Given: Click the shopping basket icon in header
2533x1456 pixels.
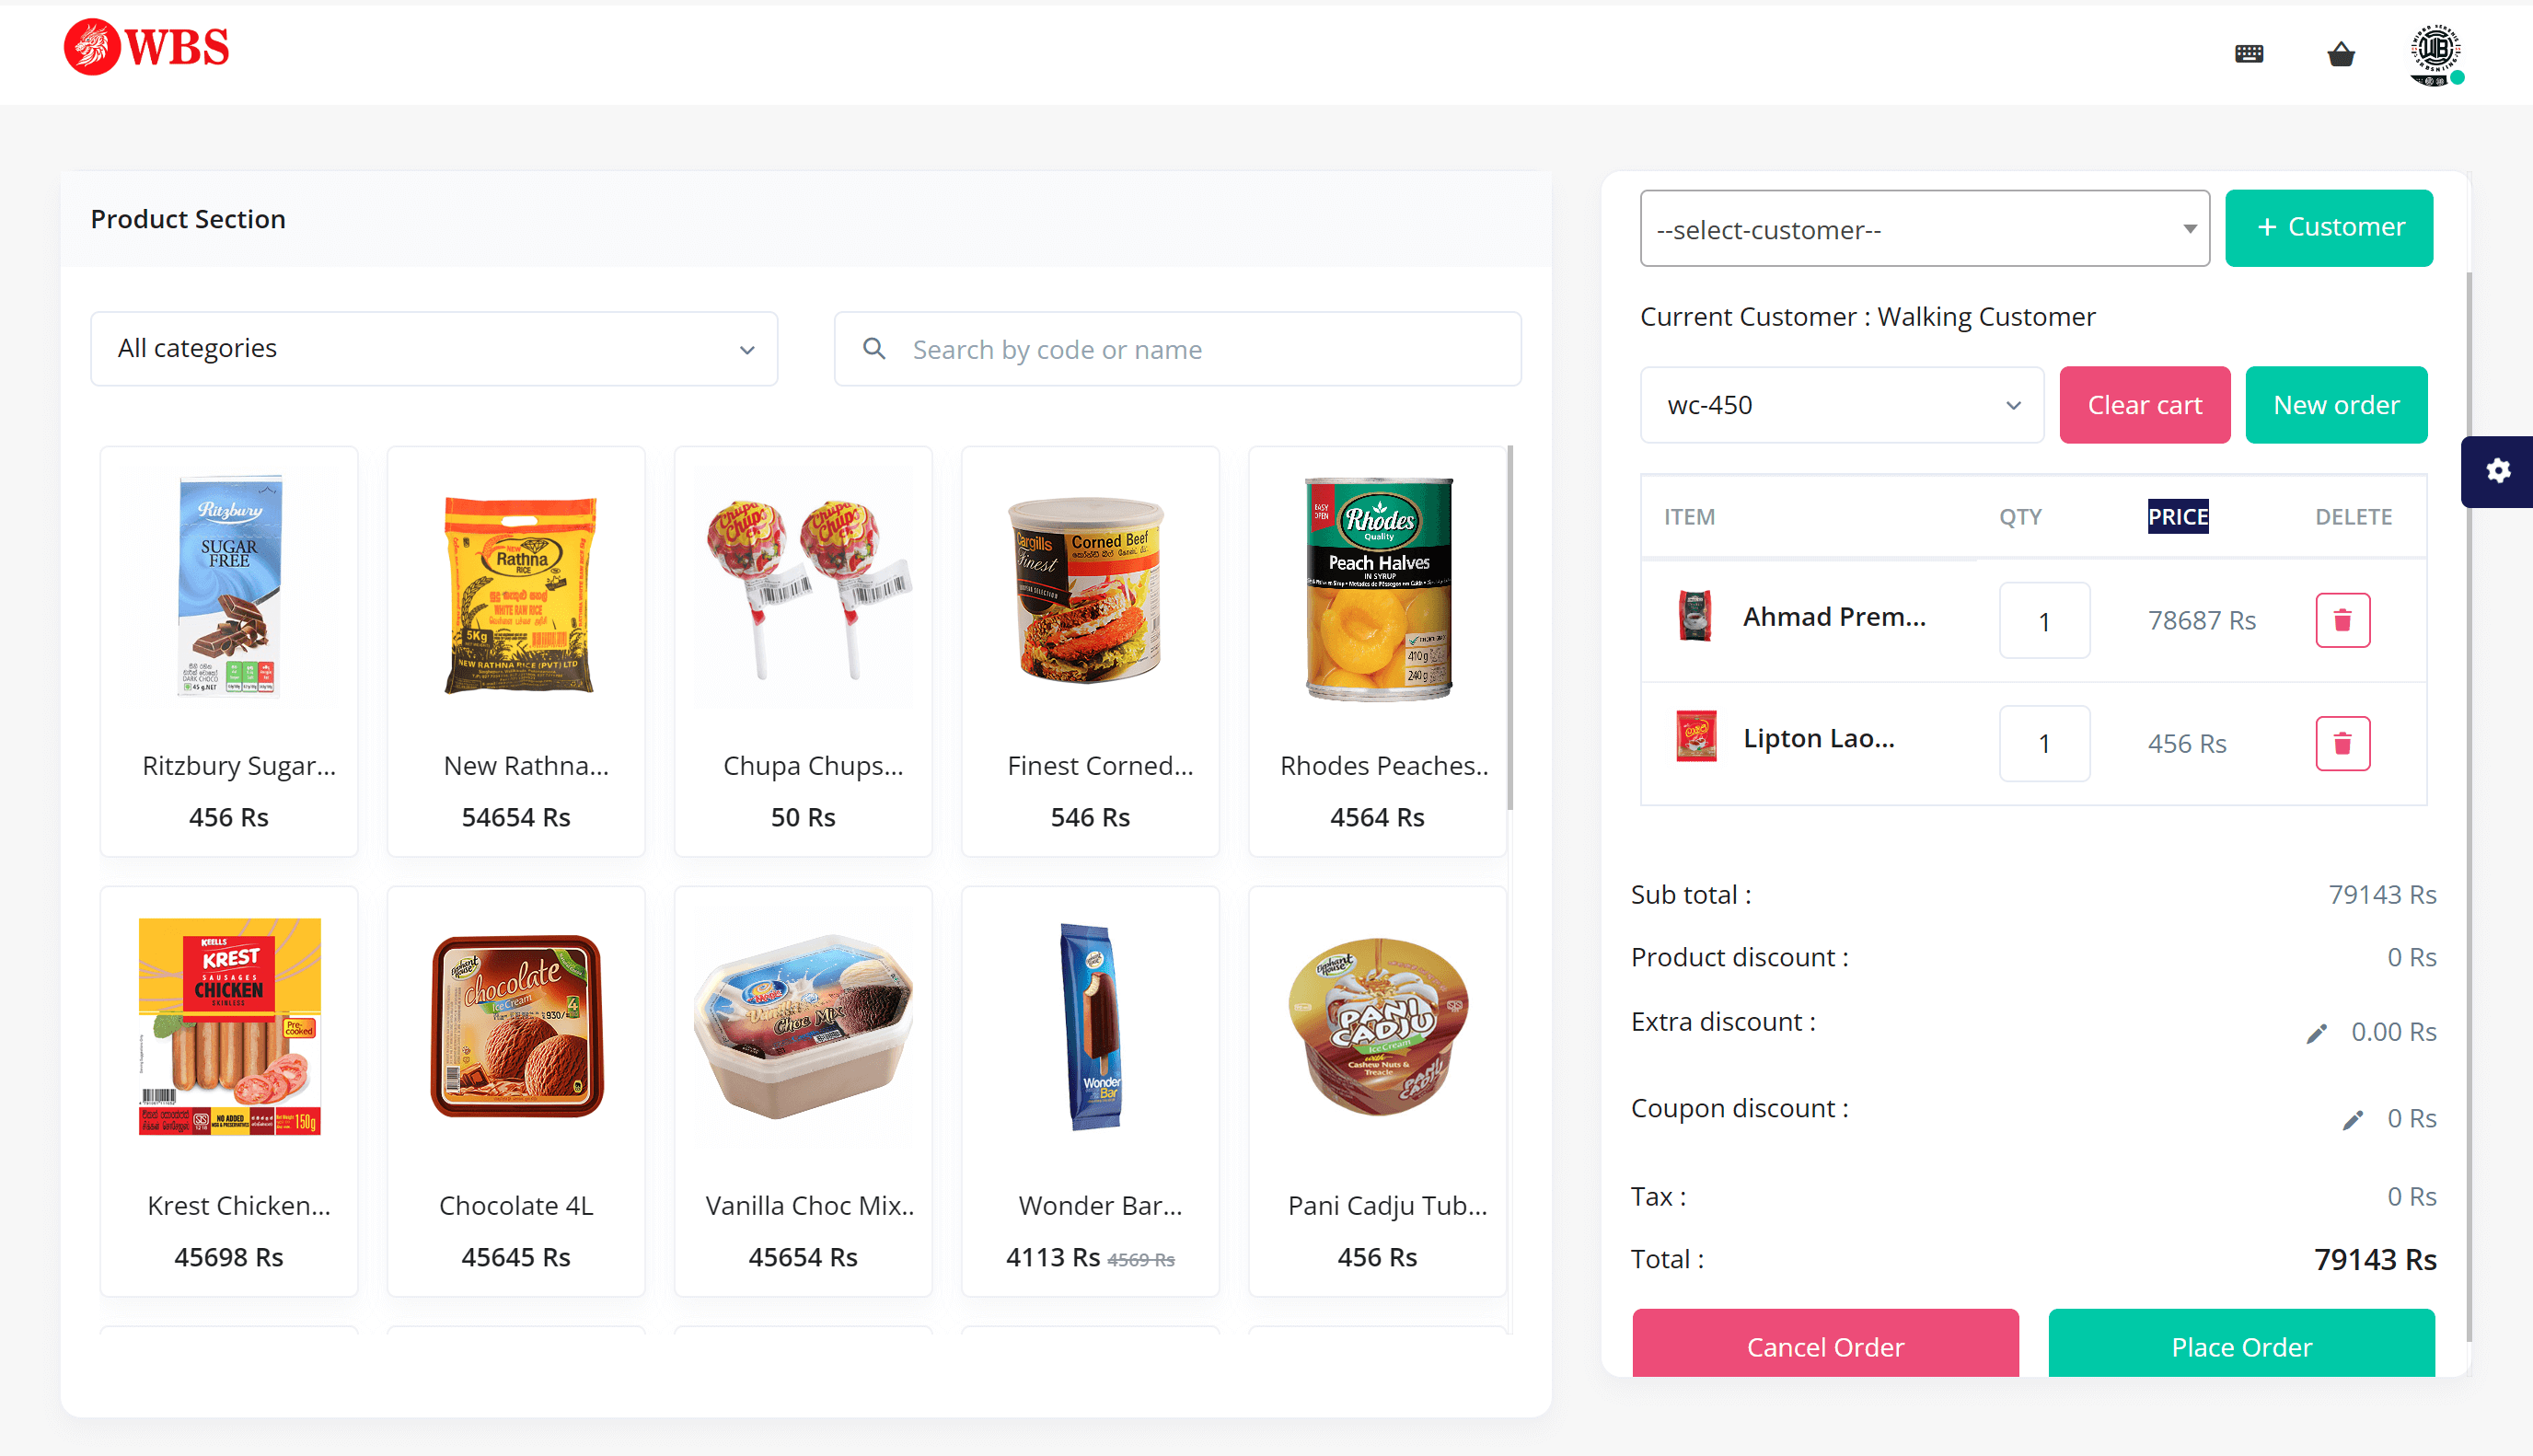Looking at the screenshot, I should [2340, 54].
